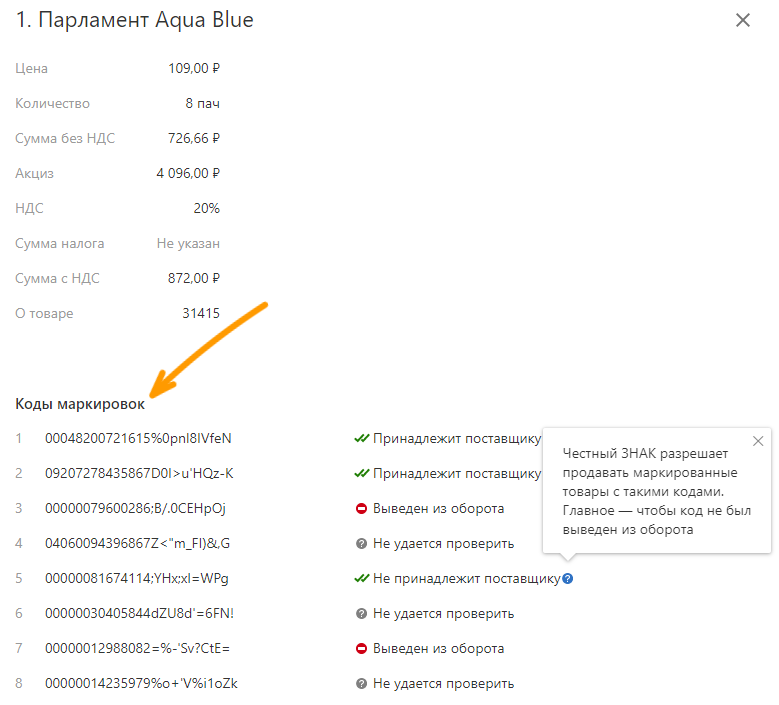
Task: Click status Не удается проверить for code 6
Action: click(x=444, y=614)
